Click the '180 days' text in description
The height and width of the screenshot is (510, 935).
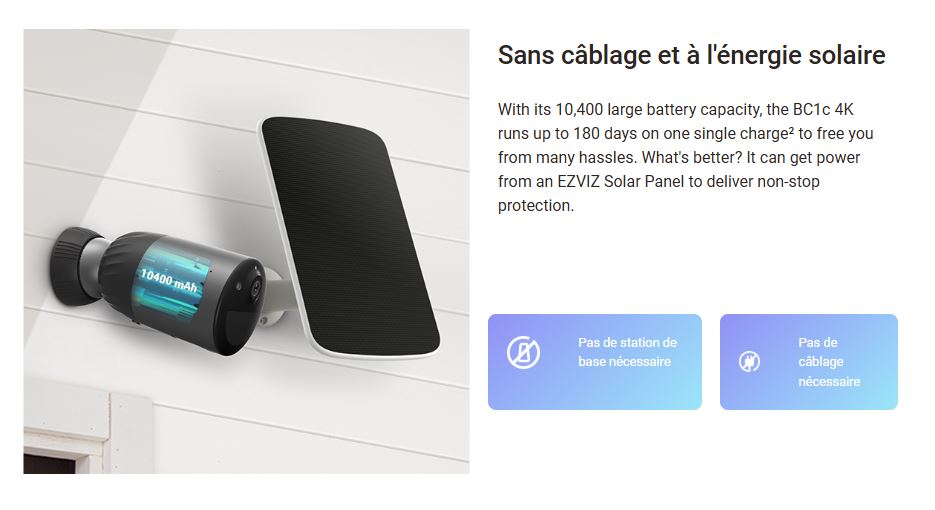tap(605, 134)
